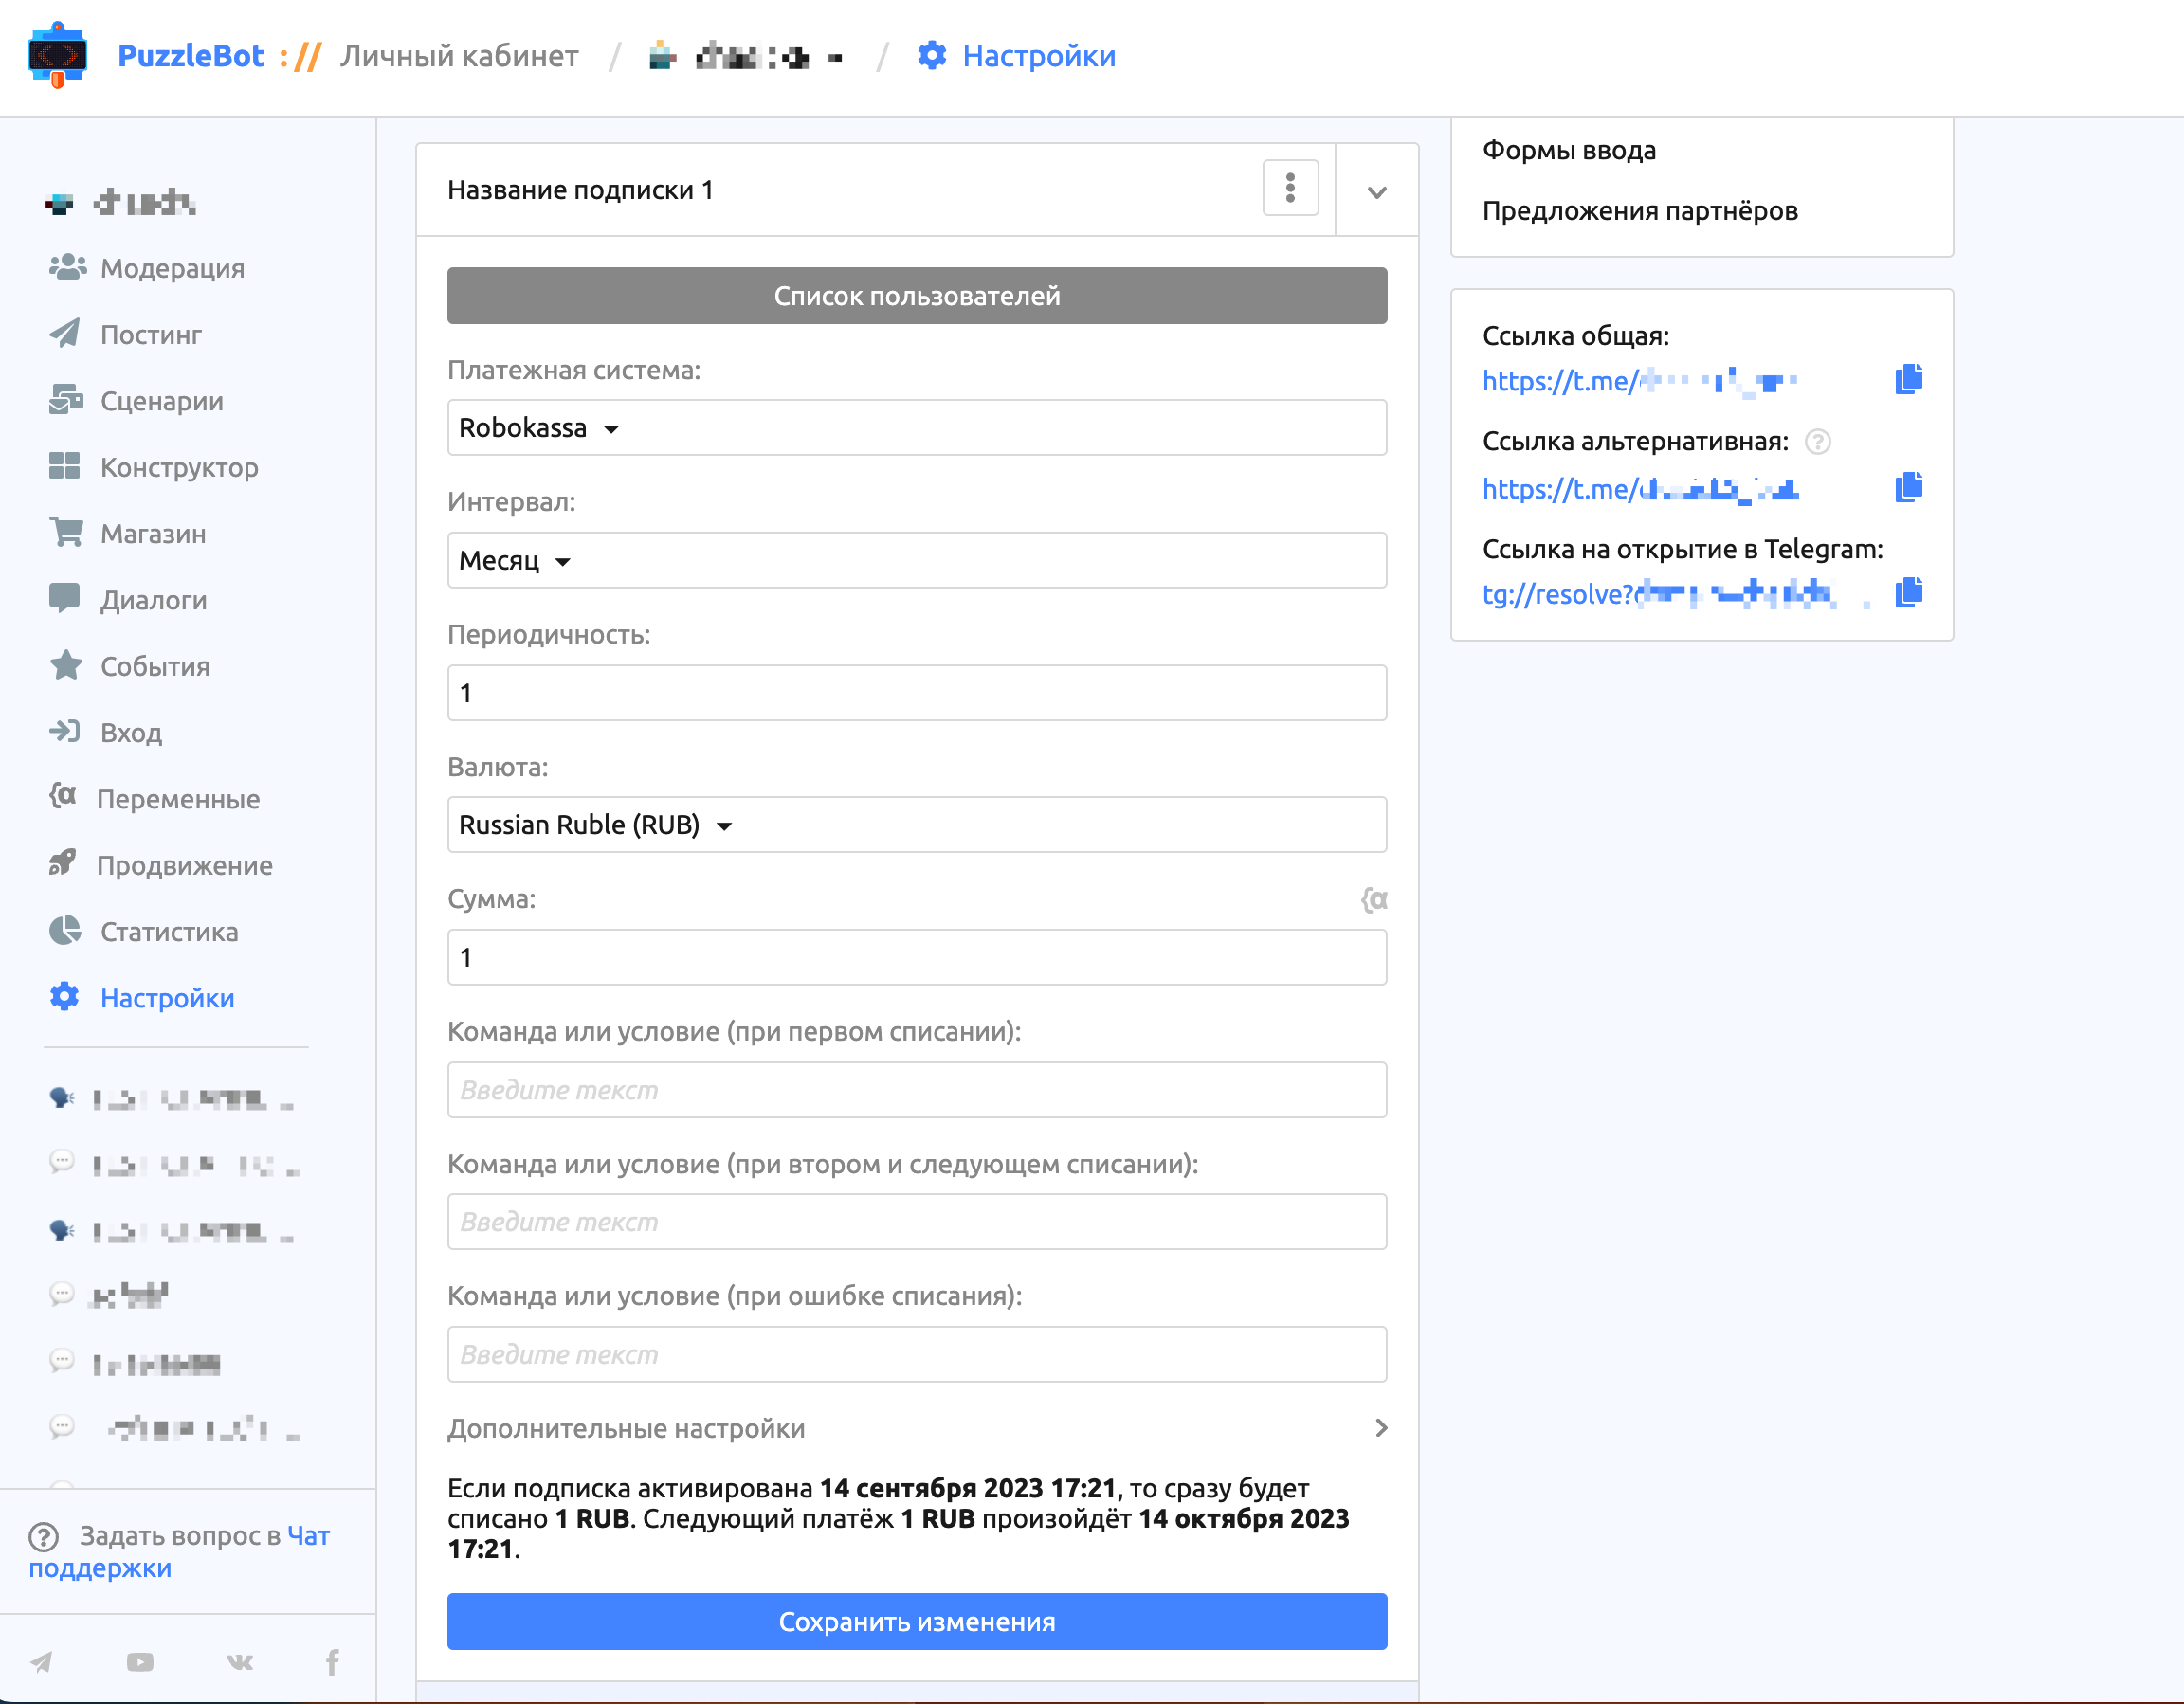The height and width of the screenshot is (1704, 2184).
Task: Open "Конструктор" in the sidebar
Action: (x=154, y=467)
